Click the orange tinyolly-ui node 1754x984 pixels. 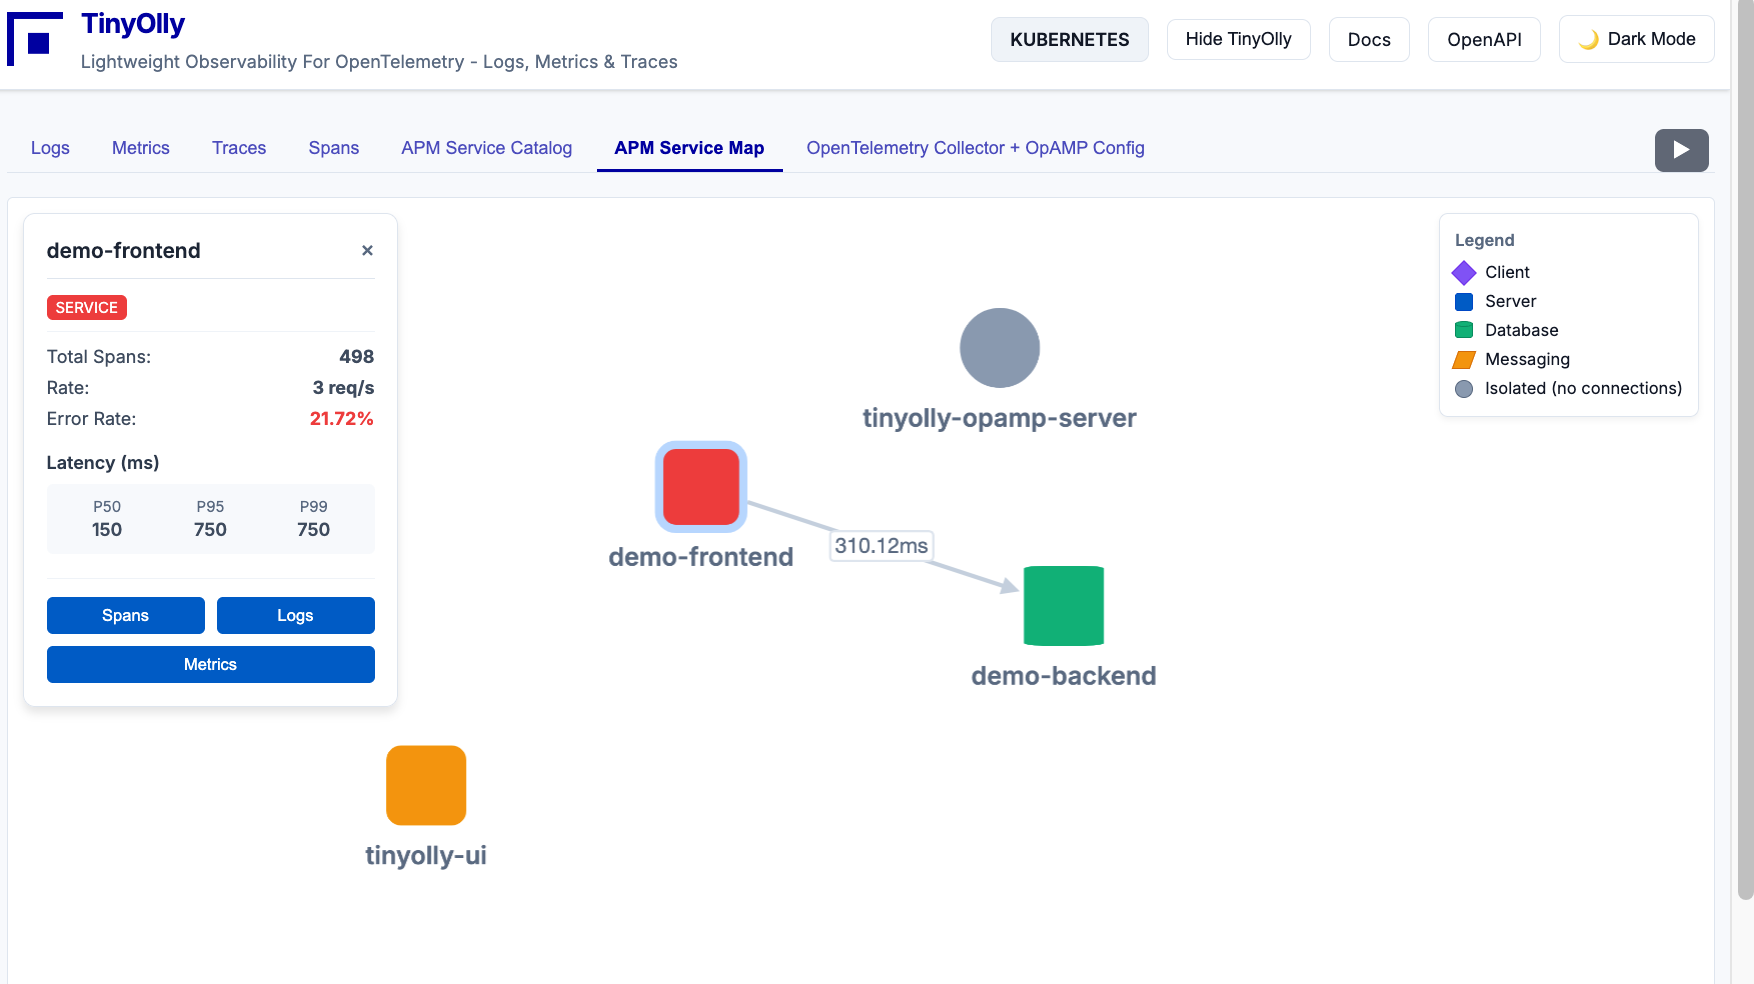point(426,785)
